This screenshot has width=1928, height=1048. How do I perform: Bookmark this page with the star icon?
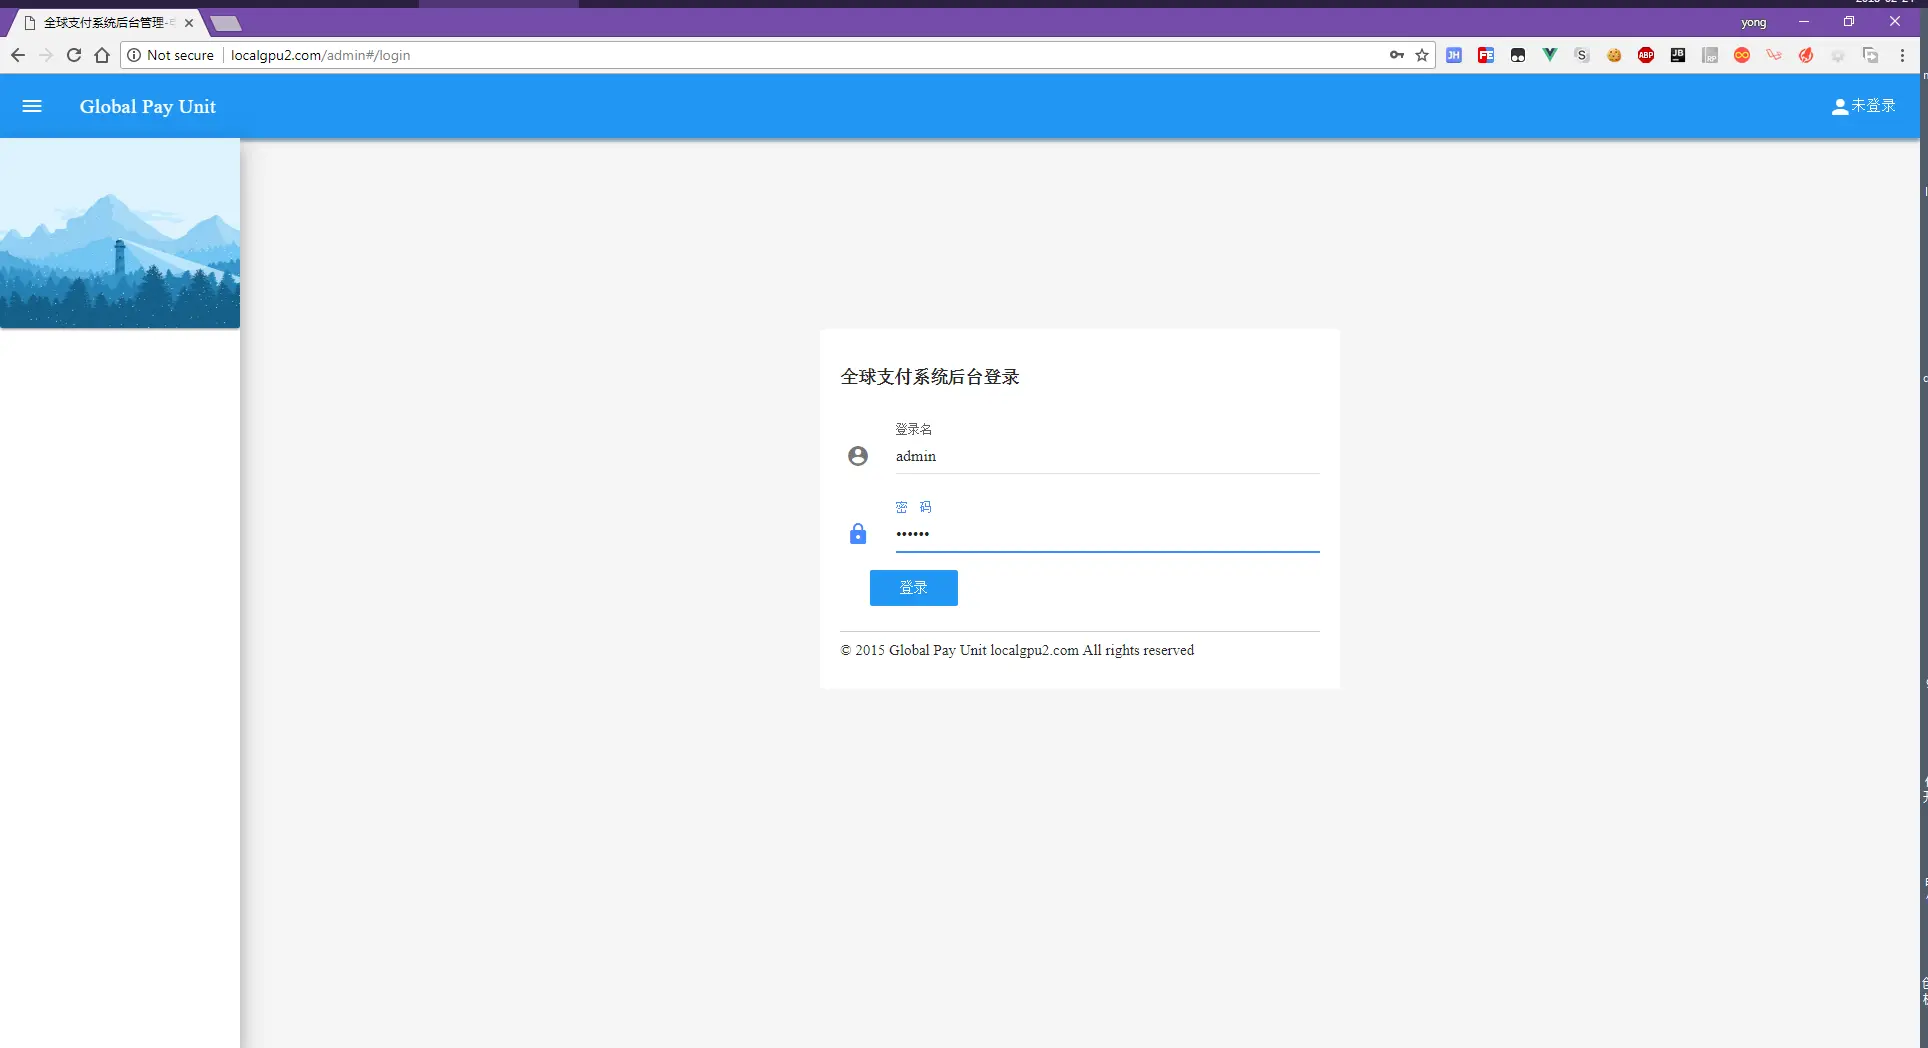[x=1421, y=55]
